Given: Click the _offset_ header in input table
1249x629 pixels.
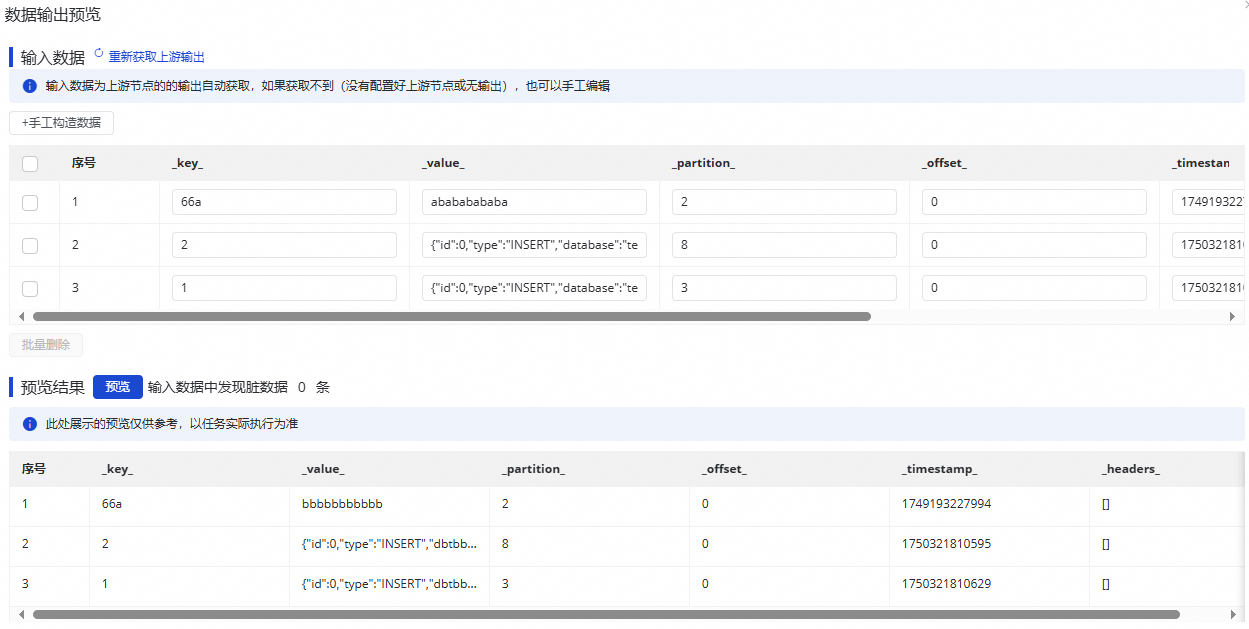Looking at the screenshot, I should pyautogui.click(x=944, y=163).
